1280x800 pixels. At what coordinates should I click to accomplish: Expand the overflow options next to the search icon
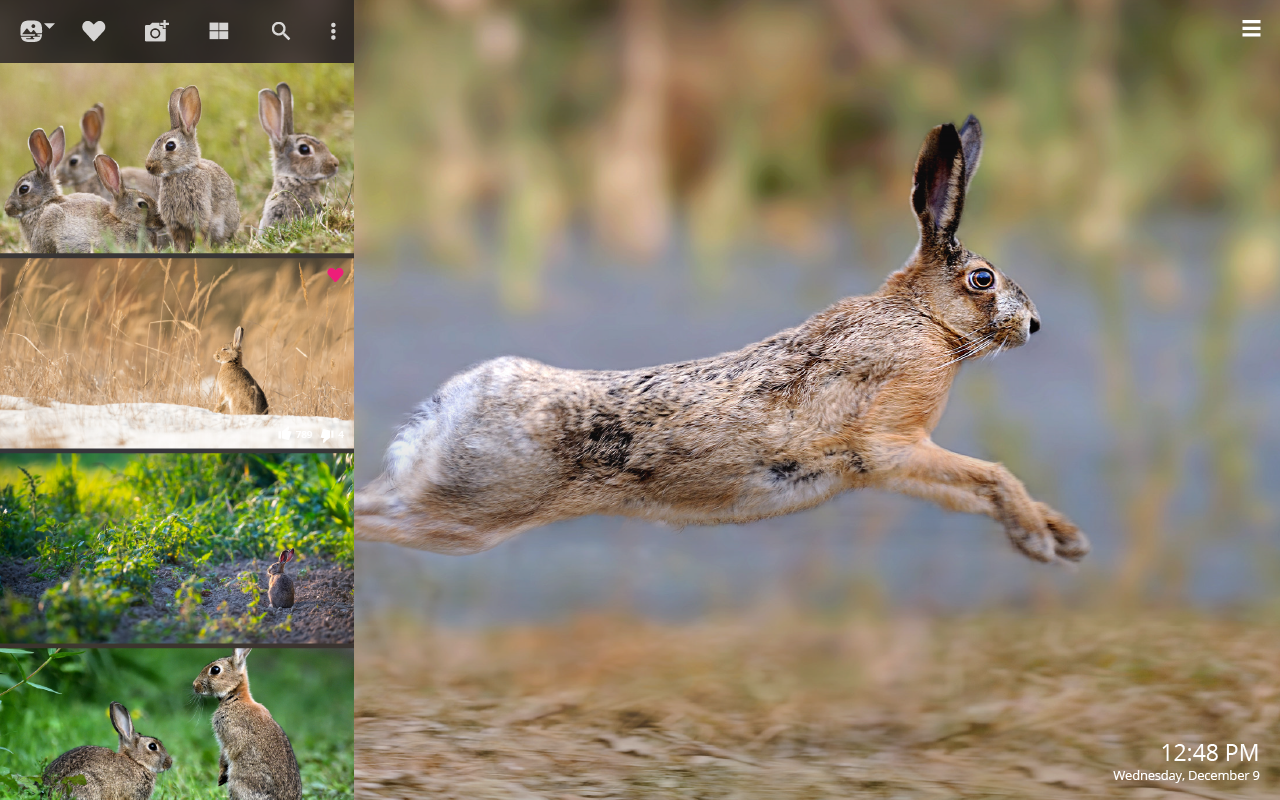(x=332, y=30)
